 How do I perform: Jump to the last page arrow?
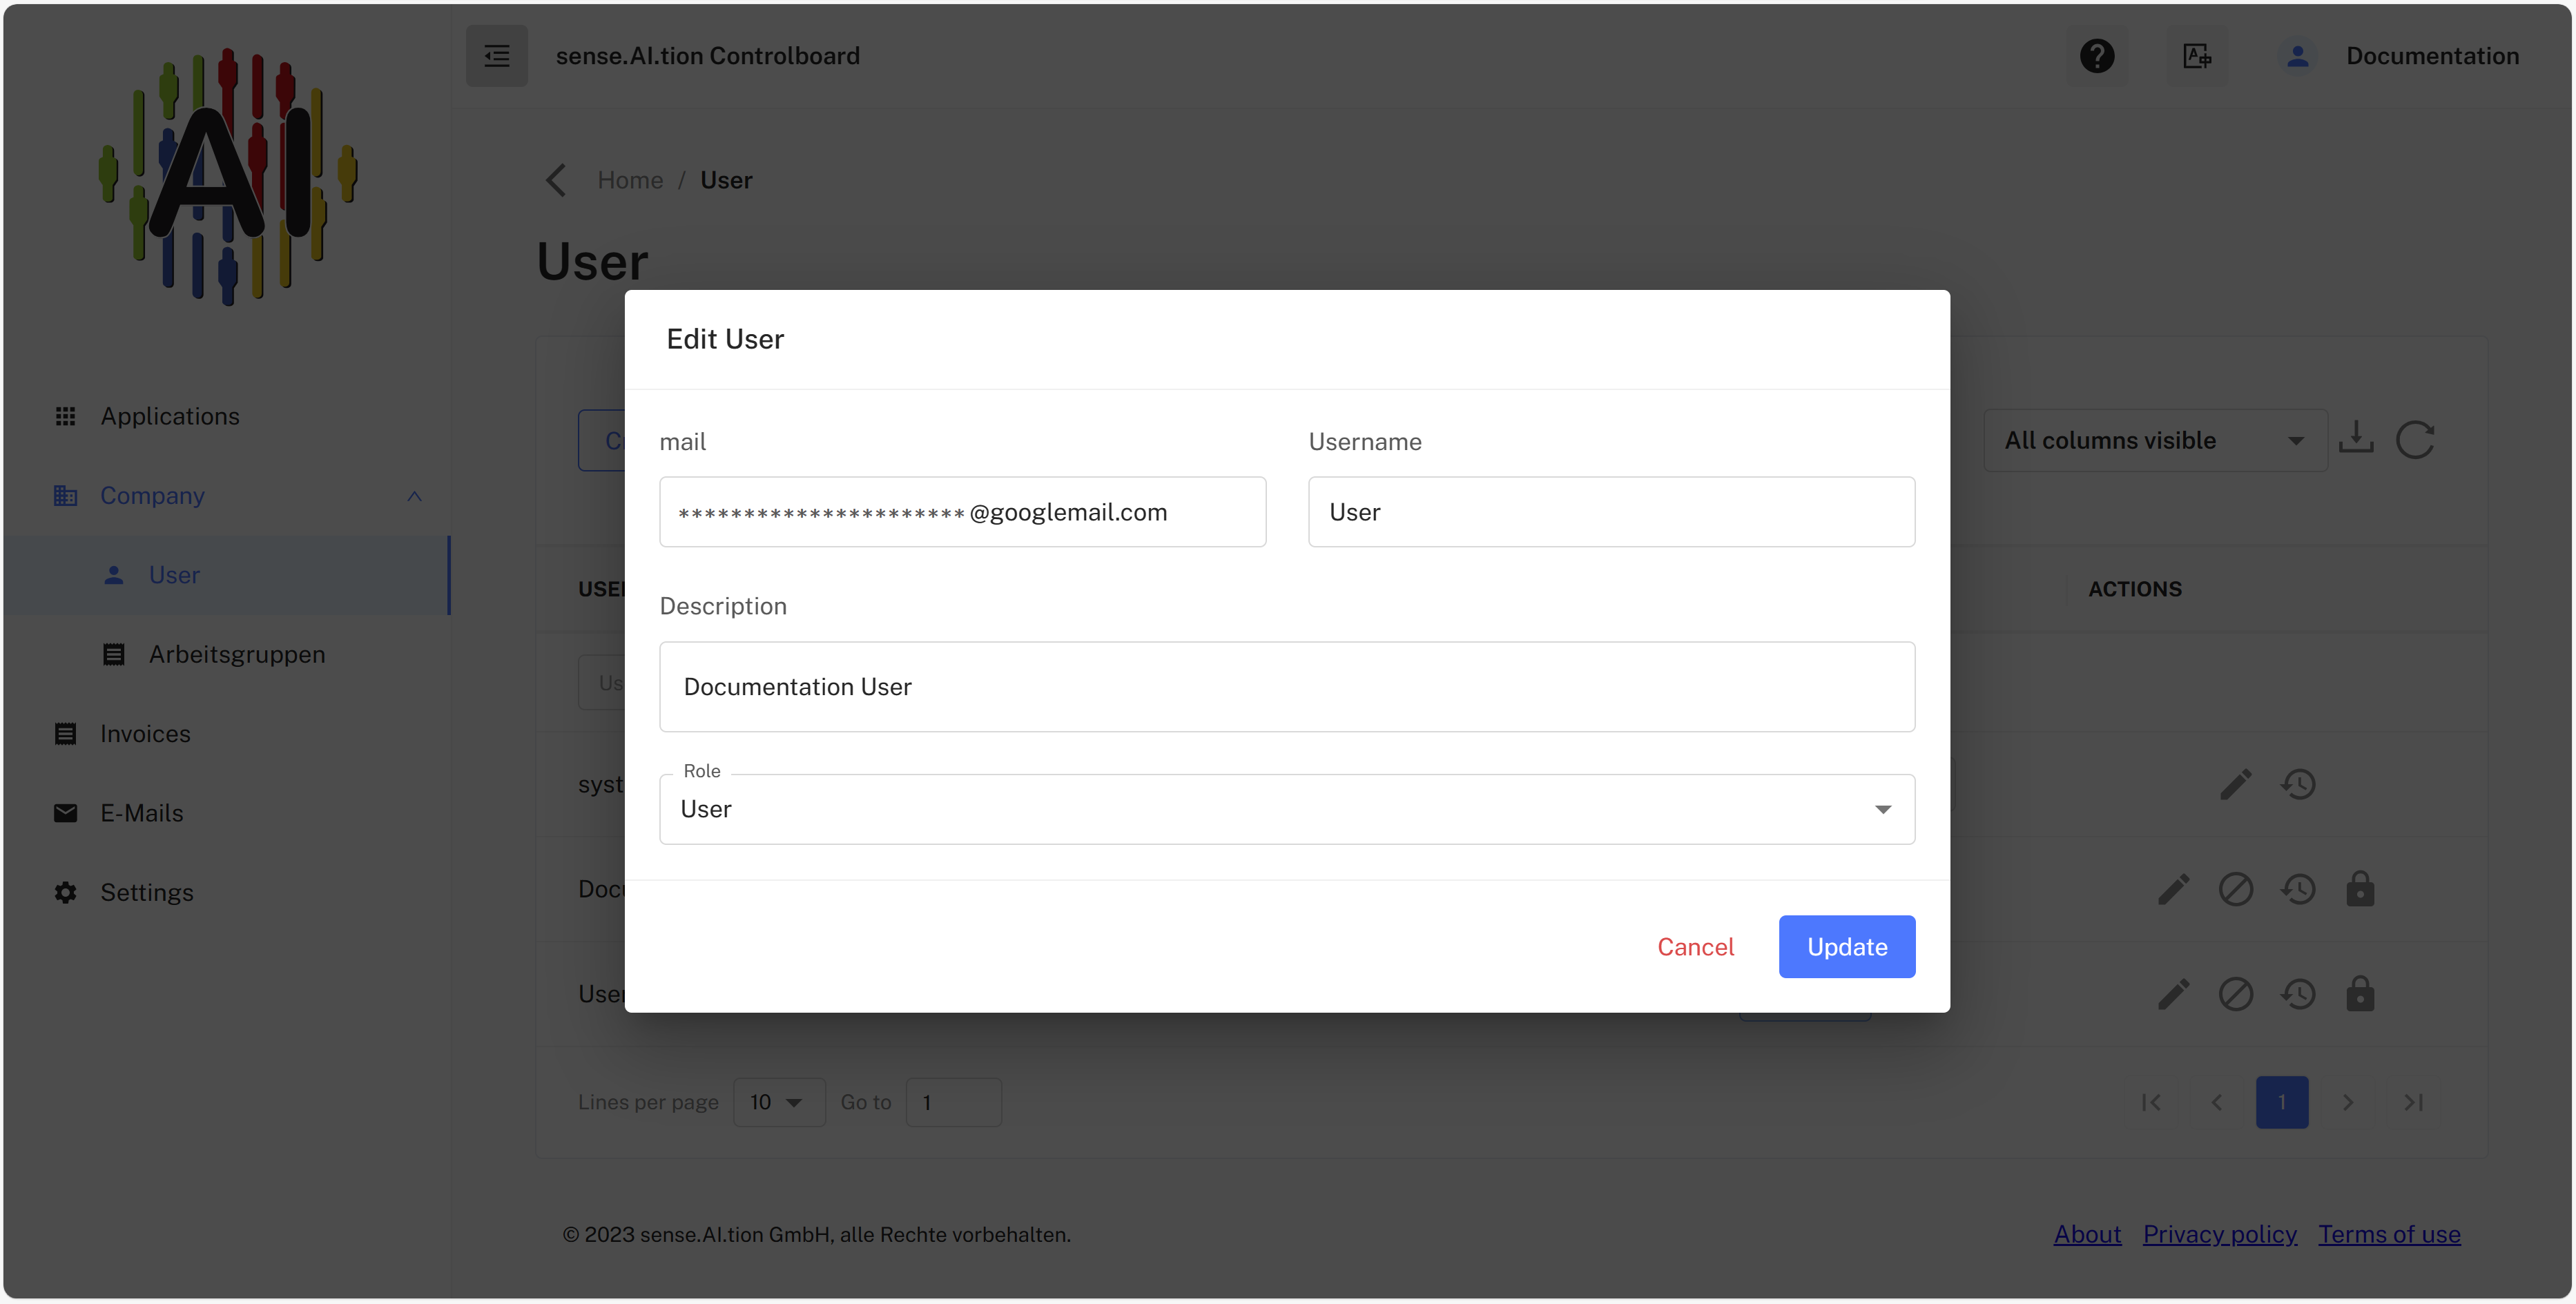point(2413,1102)
